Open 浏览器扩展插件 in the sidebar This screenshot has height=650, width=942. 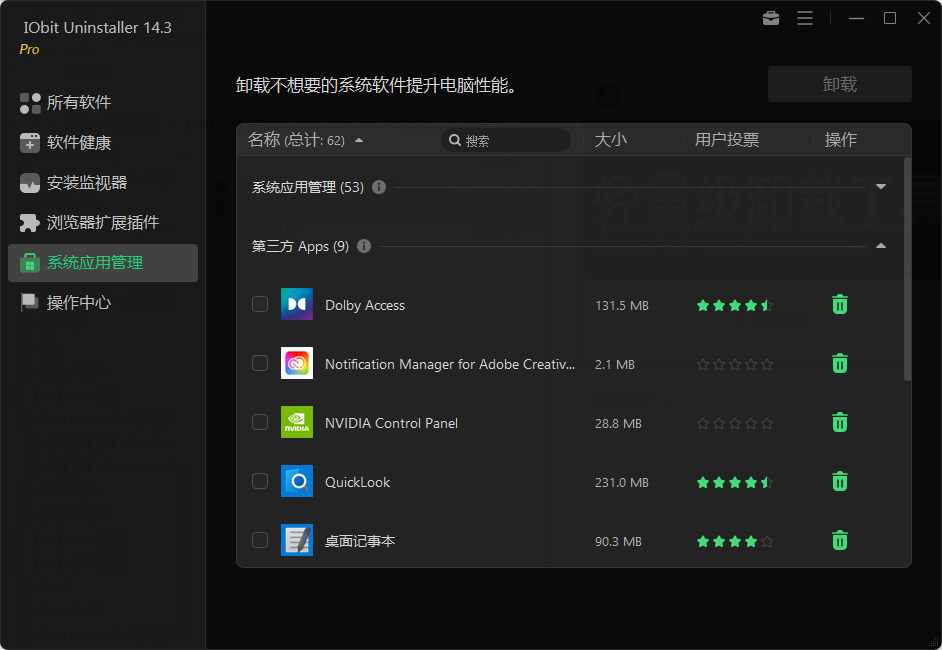(x=103, y=223)
